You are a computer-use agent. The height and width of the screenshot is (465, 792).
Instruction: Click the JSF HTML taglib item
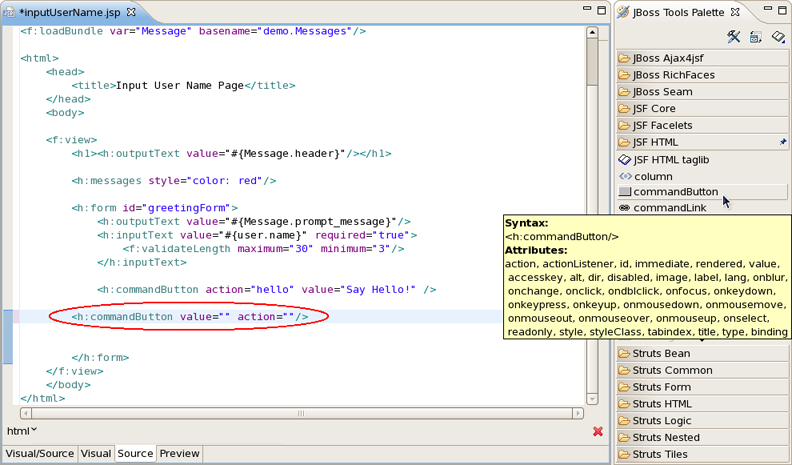(671, 159)
